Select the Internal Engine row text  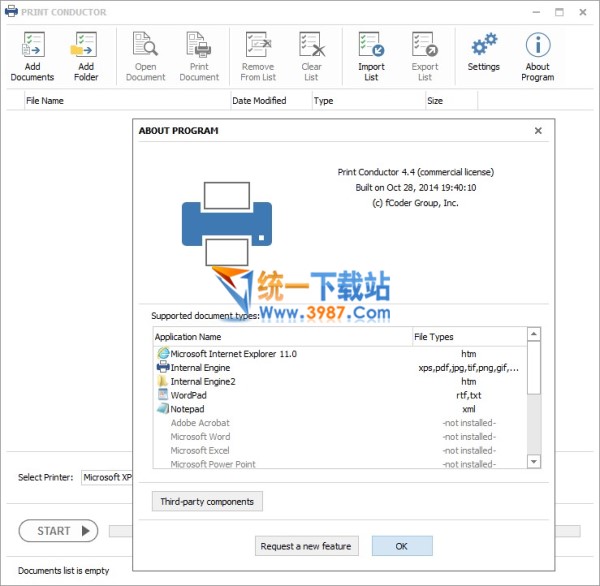coord(200,367)
